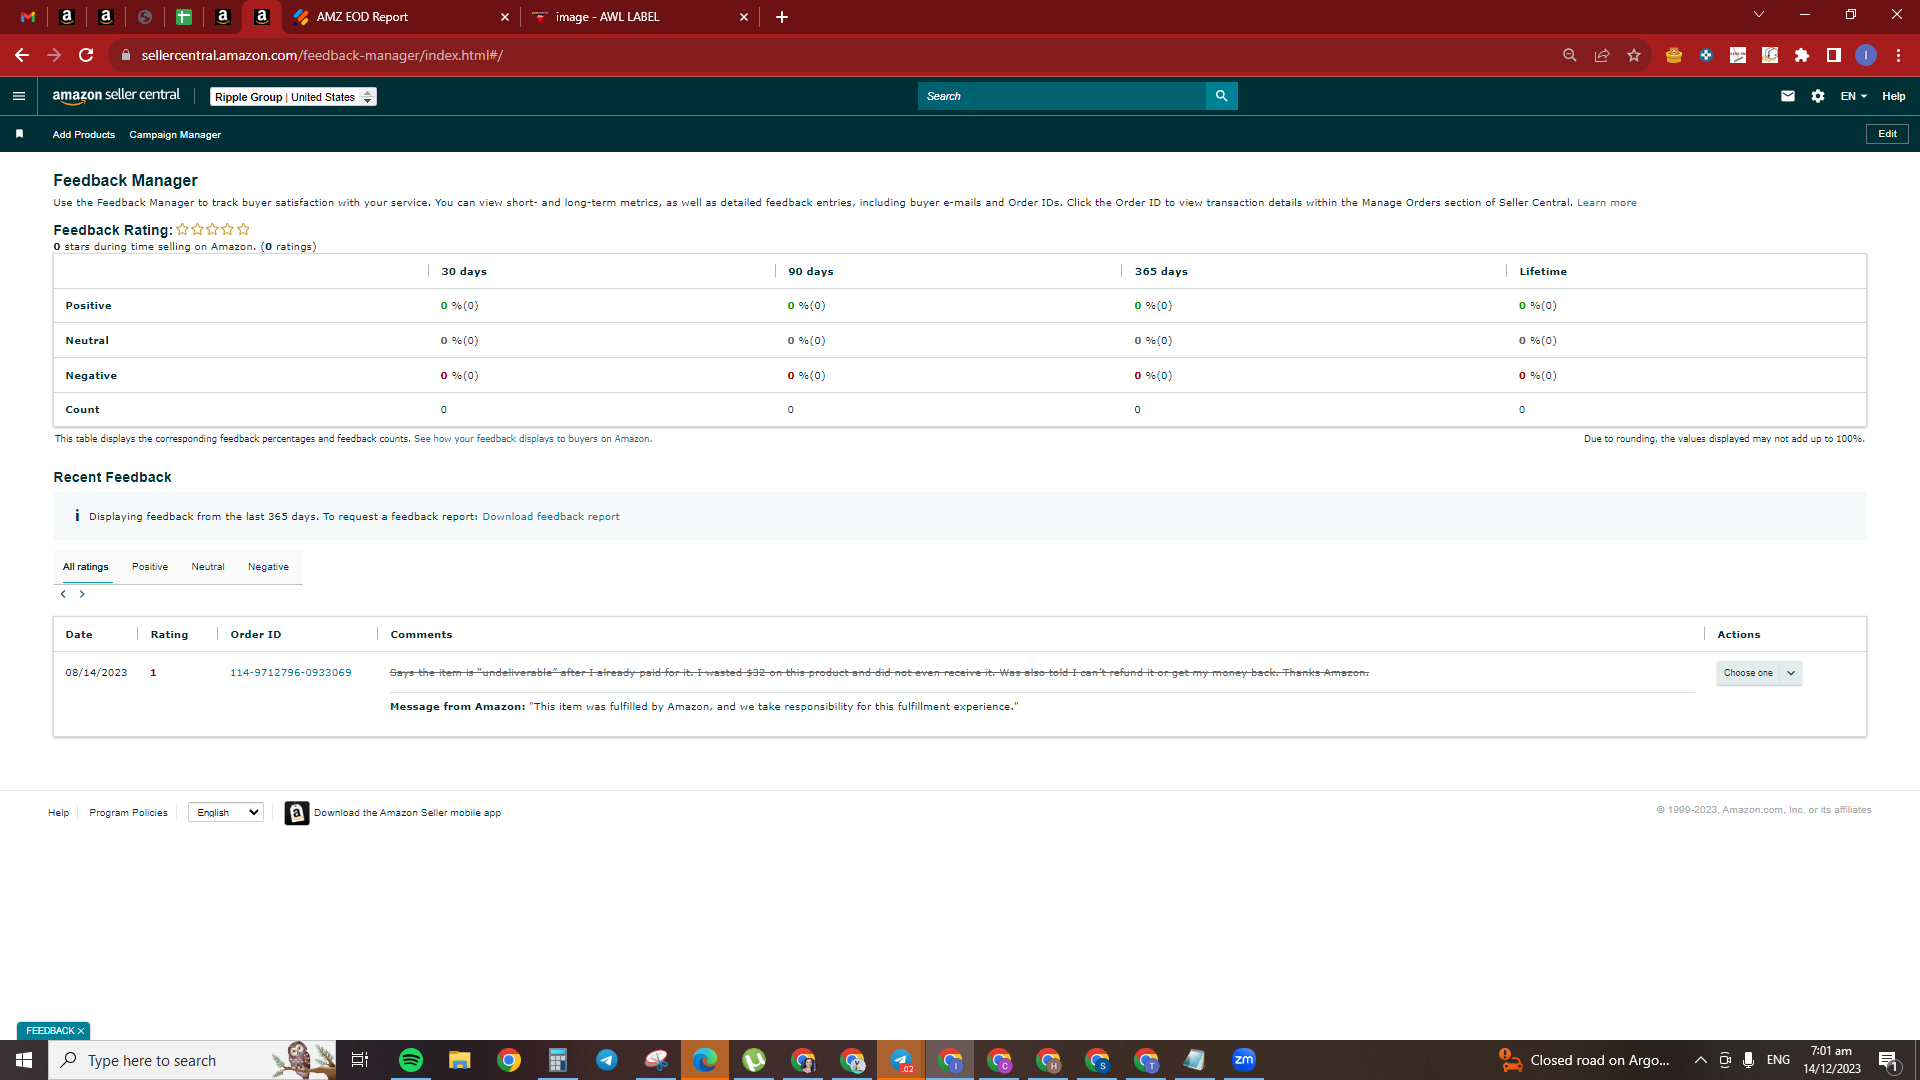Click the Learn more link
The height and width of the screenshot is (1080, 1920).
click(x=1607, y=203)
